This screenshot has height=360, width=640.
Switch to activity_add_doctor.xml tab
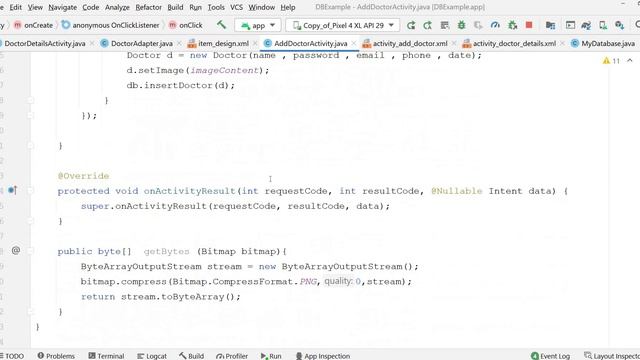click(x=410, y=43)
